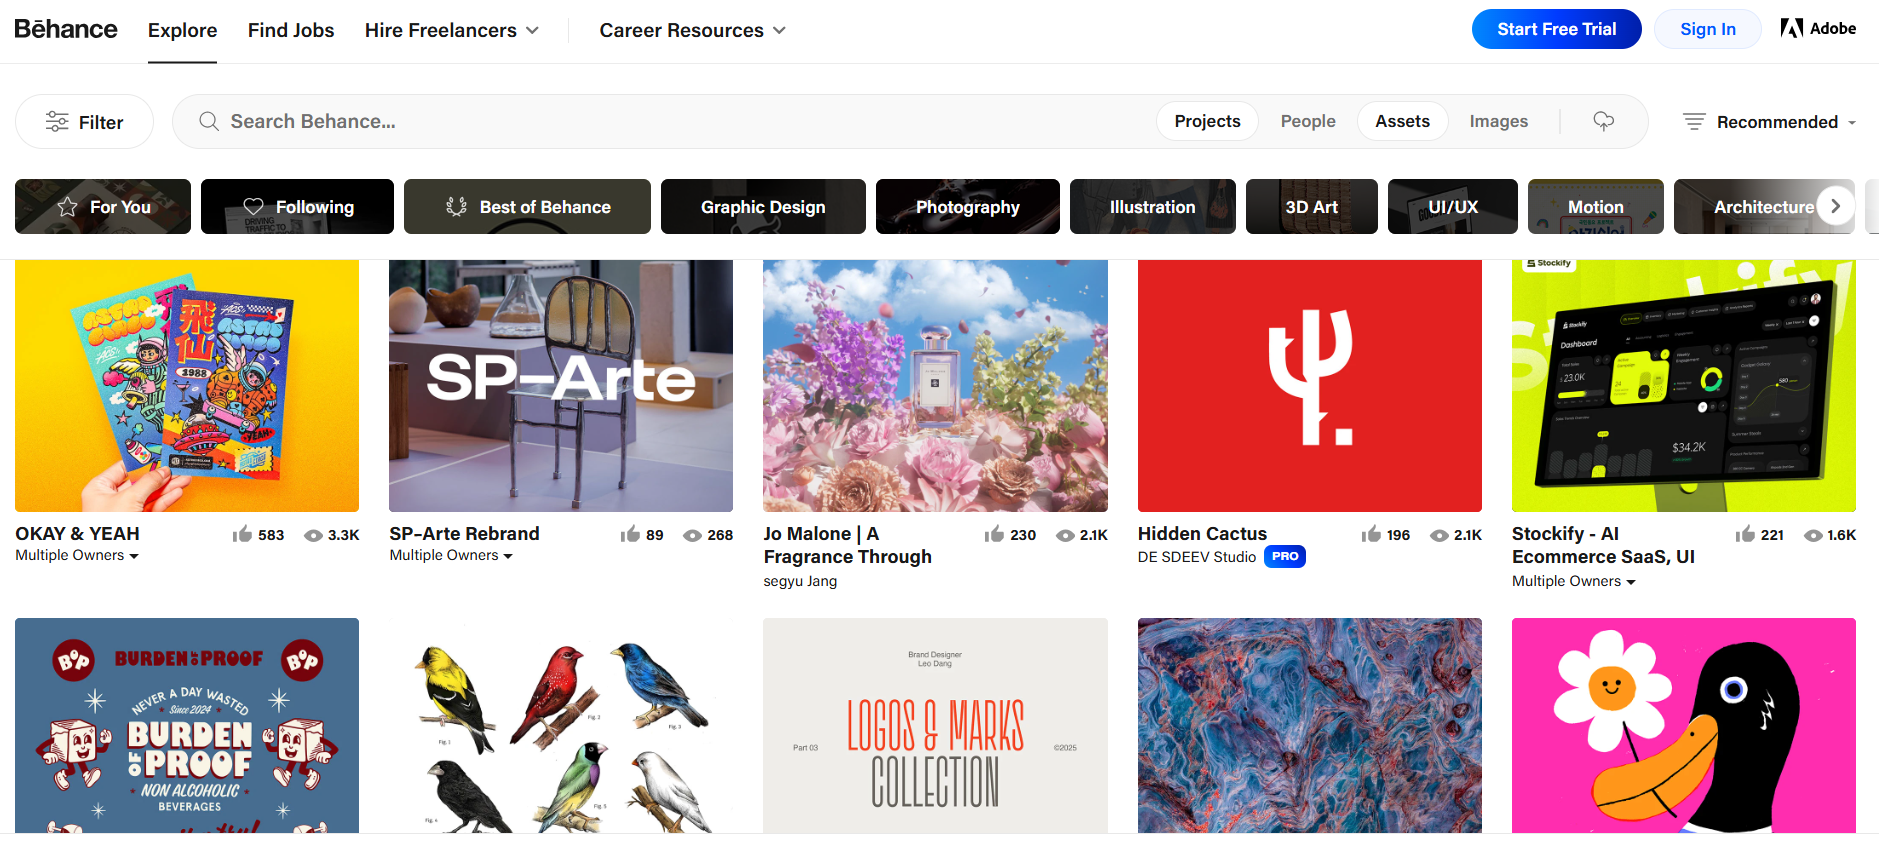Viewport: 1879px width, 843px height.
Task: Select the Best of Behance category
Action: pos(527,207)
